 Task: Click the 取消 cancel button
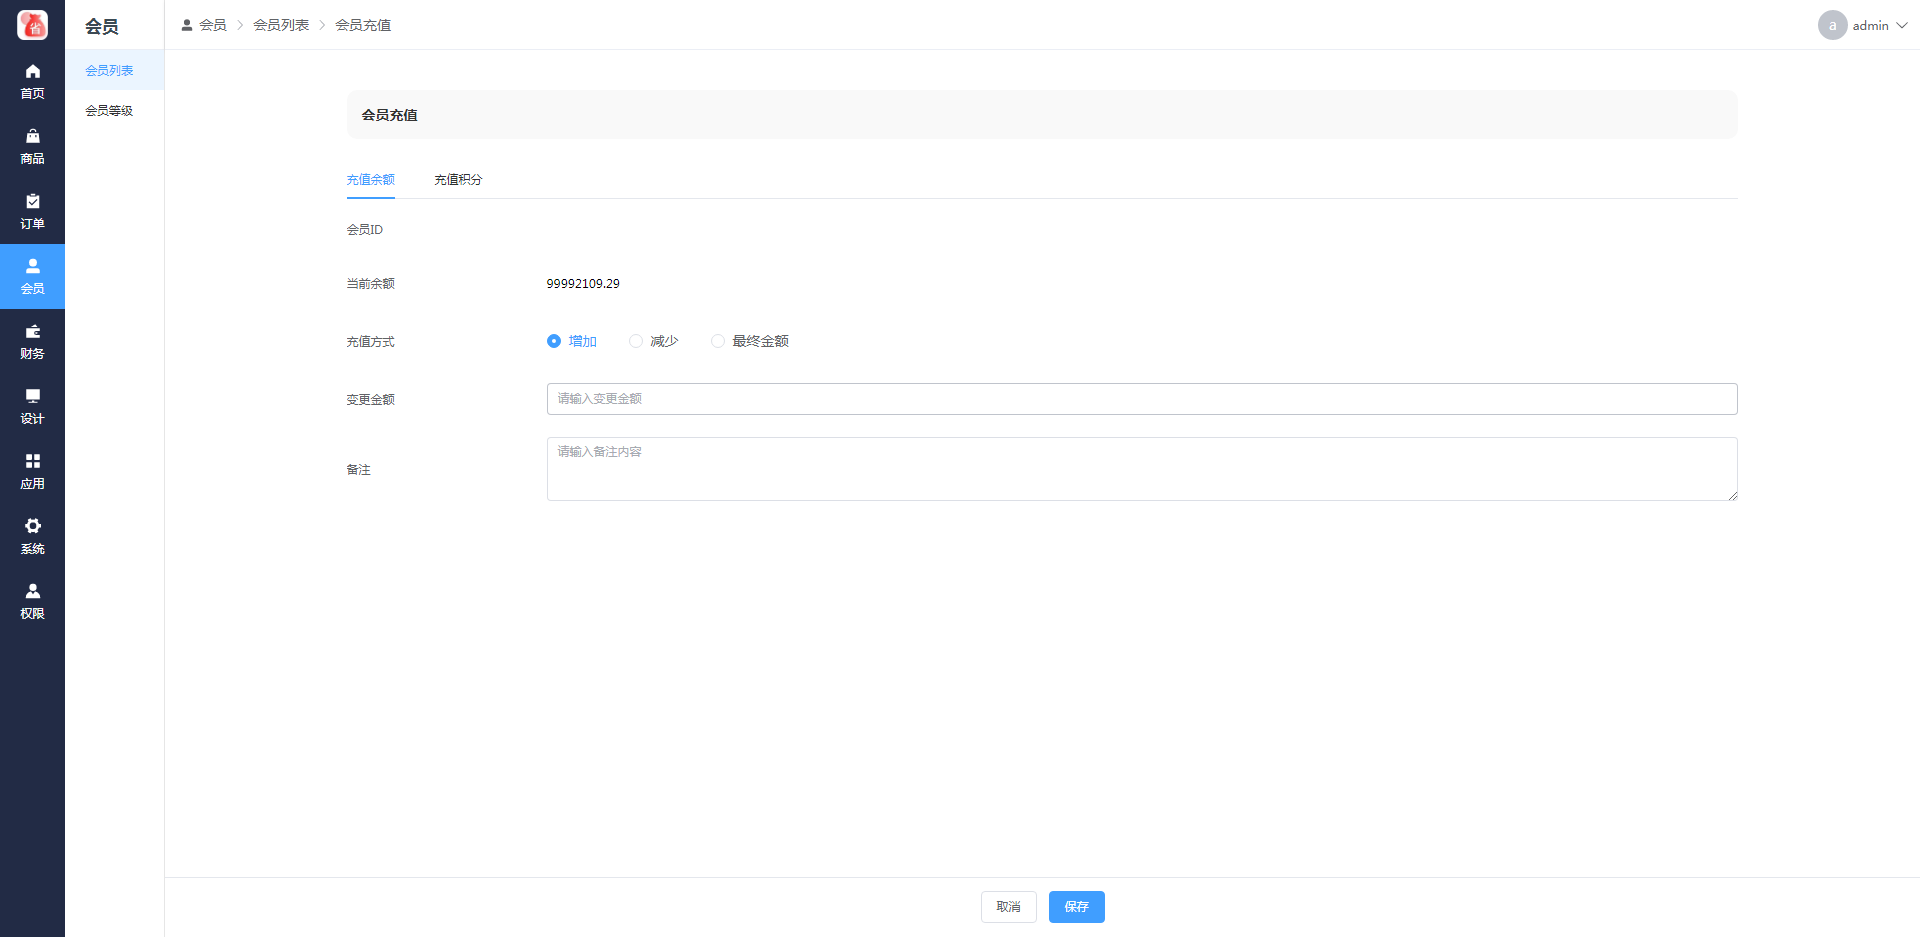click(1008, 907)
